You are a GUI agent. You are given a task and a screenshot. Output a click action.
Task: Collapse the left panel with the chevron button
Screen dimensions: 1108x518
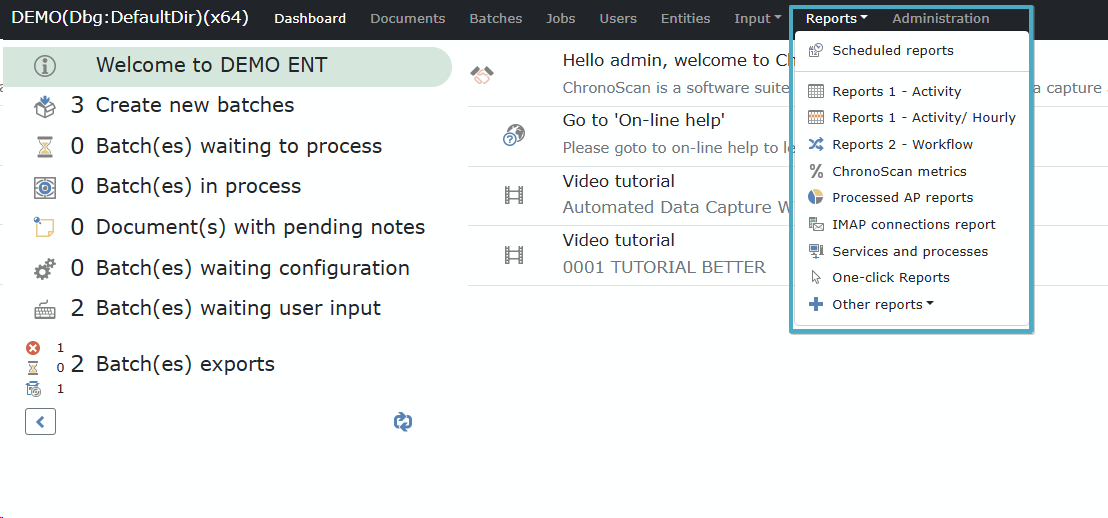click(40, 422)
